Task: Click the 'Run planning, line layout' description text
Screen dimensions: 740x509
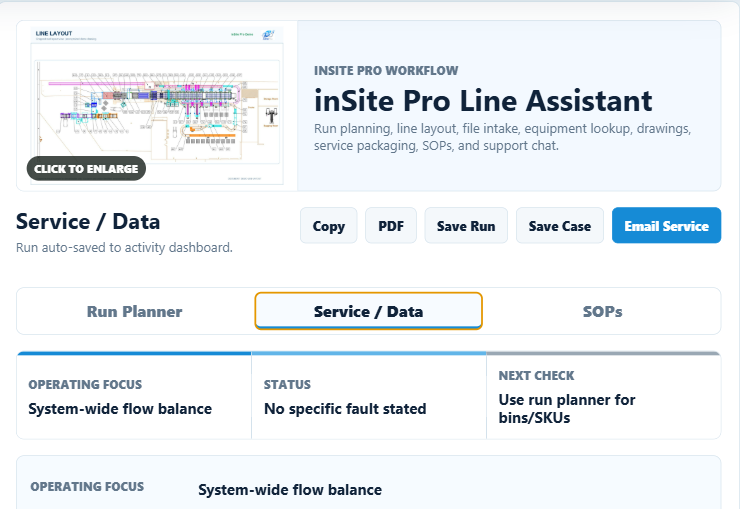Action: point(502,137)
